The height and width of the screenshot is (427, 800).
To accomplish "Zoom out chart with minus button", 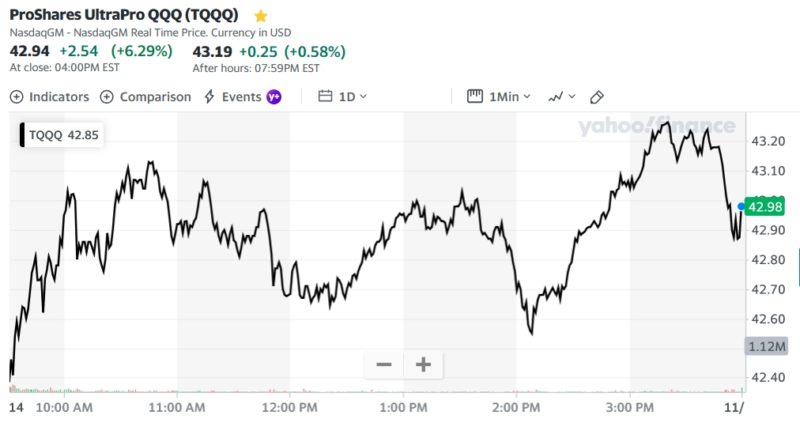I will 383,365.
